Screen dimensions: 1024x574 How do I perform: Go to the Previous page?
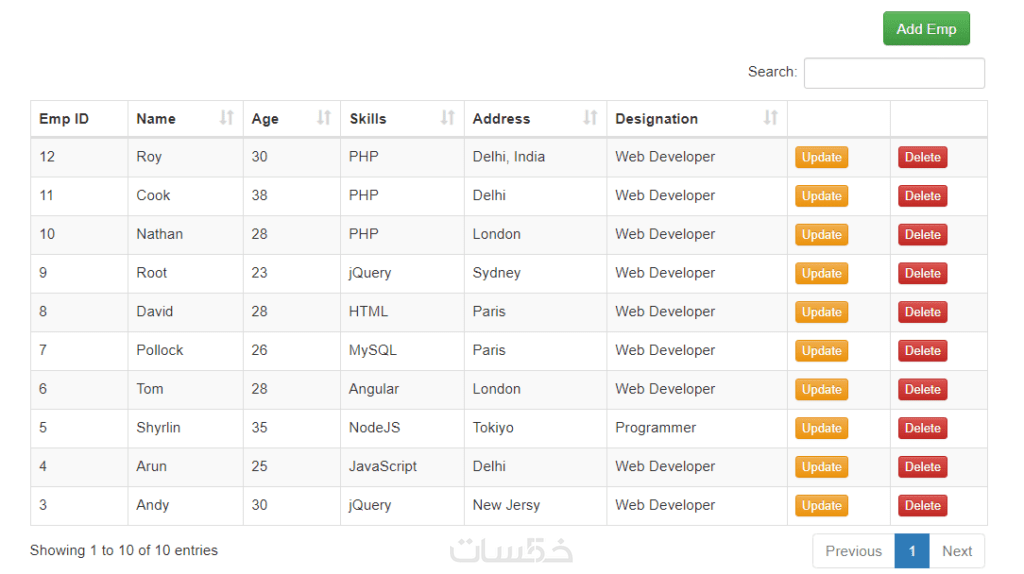click(x=853, y=551)
